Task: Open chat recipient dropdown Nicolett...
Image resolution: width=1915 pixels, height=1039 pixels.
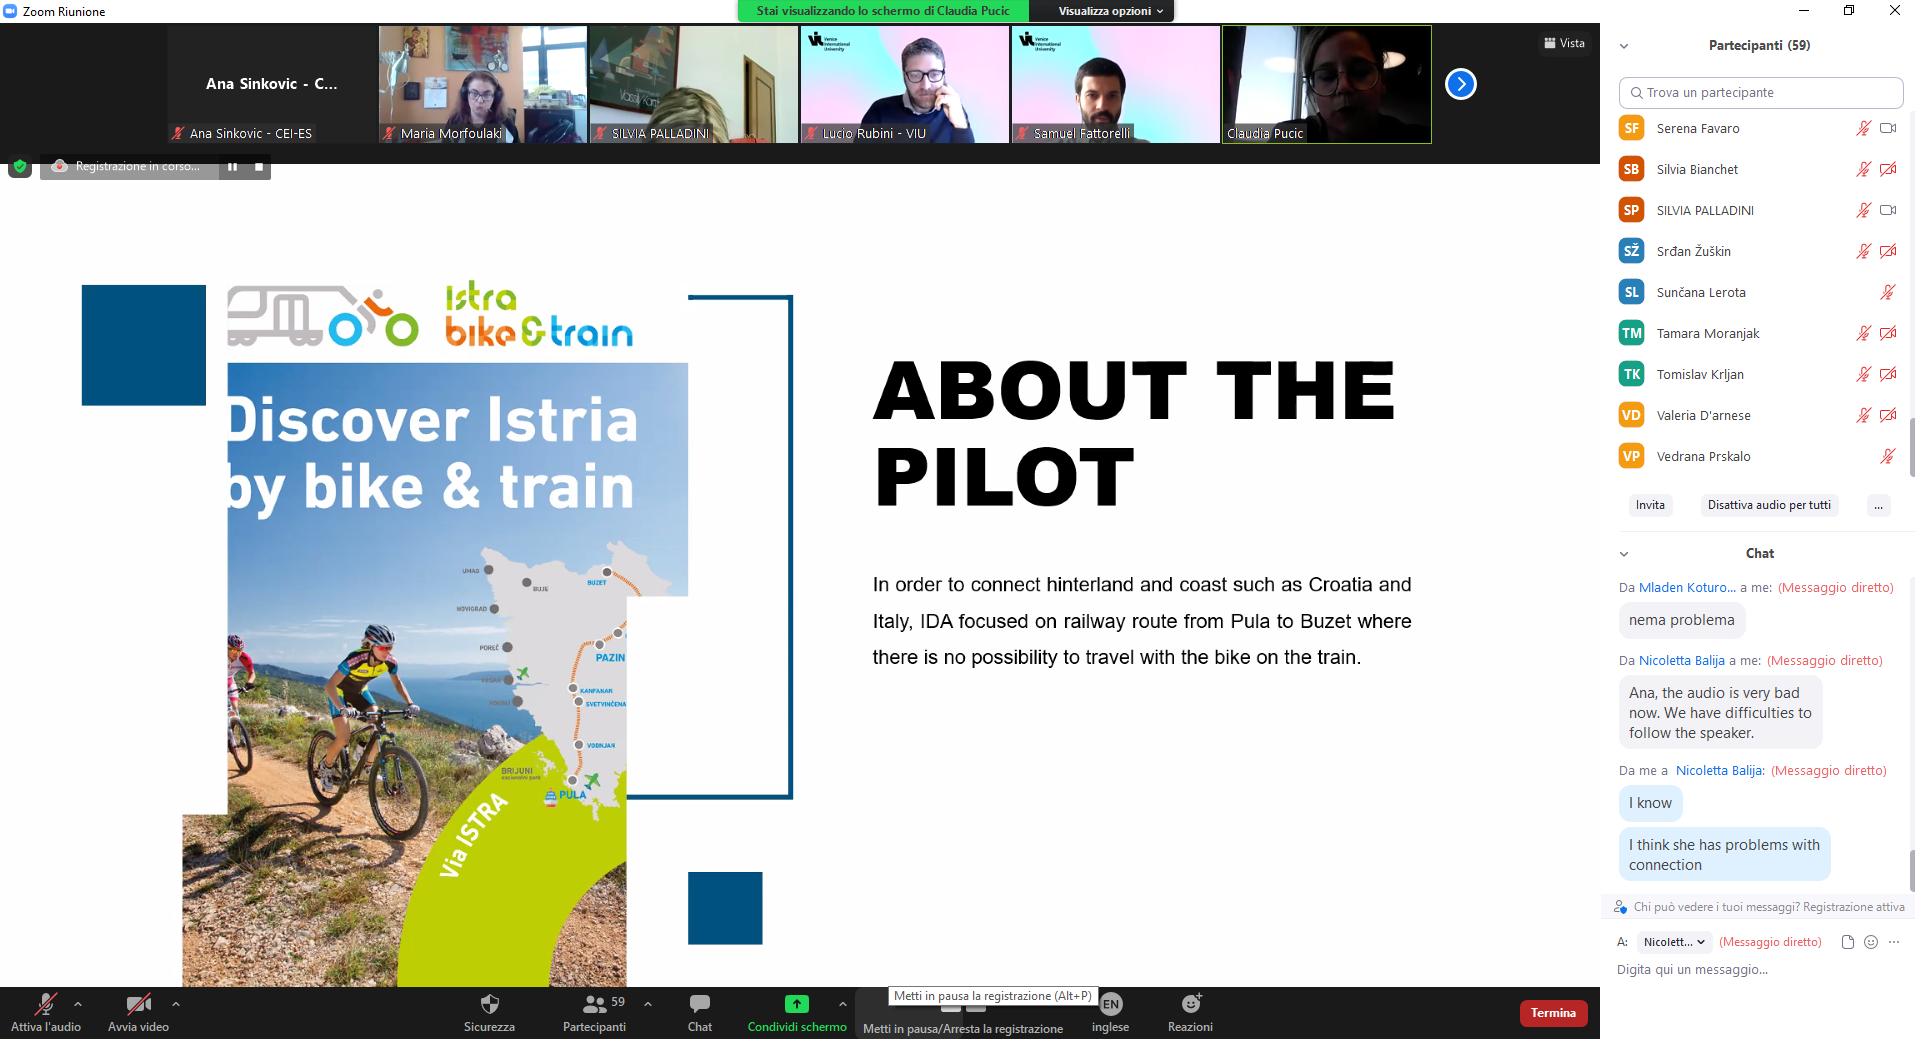Action: (1673, 942)
